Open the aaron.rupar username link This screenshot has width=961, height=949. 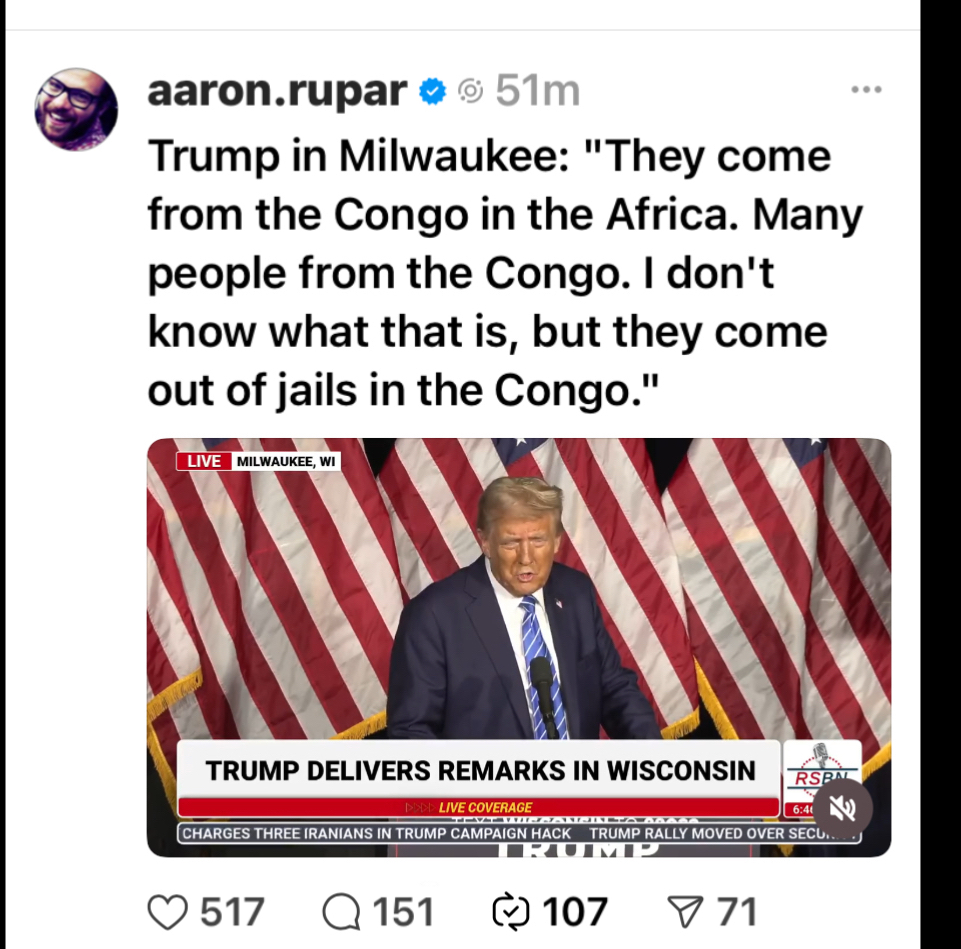tap(277, 91)
